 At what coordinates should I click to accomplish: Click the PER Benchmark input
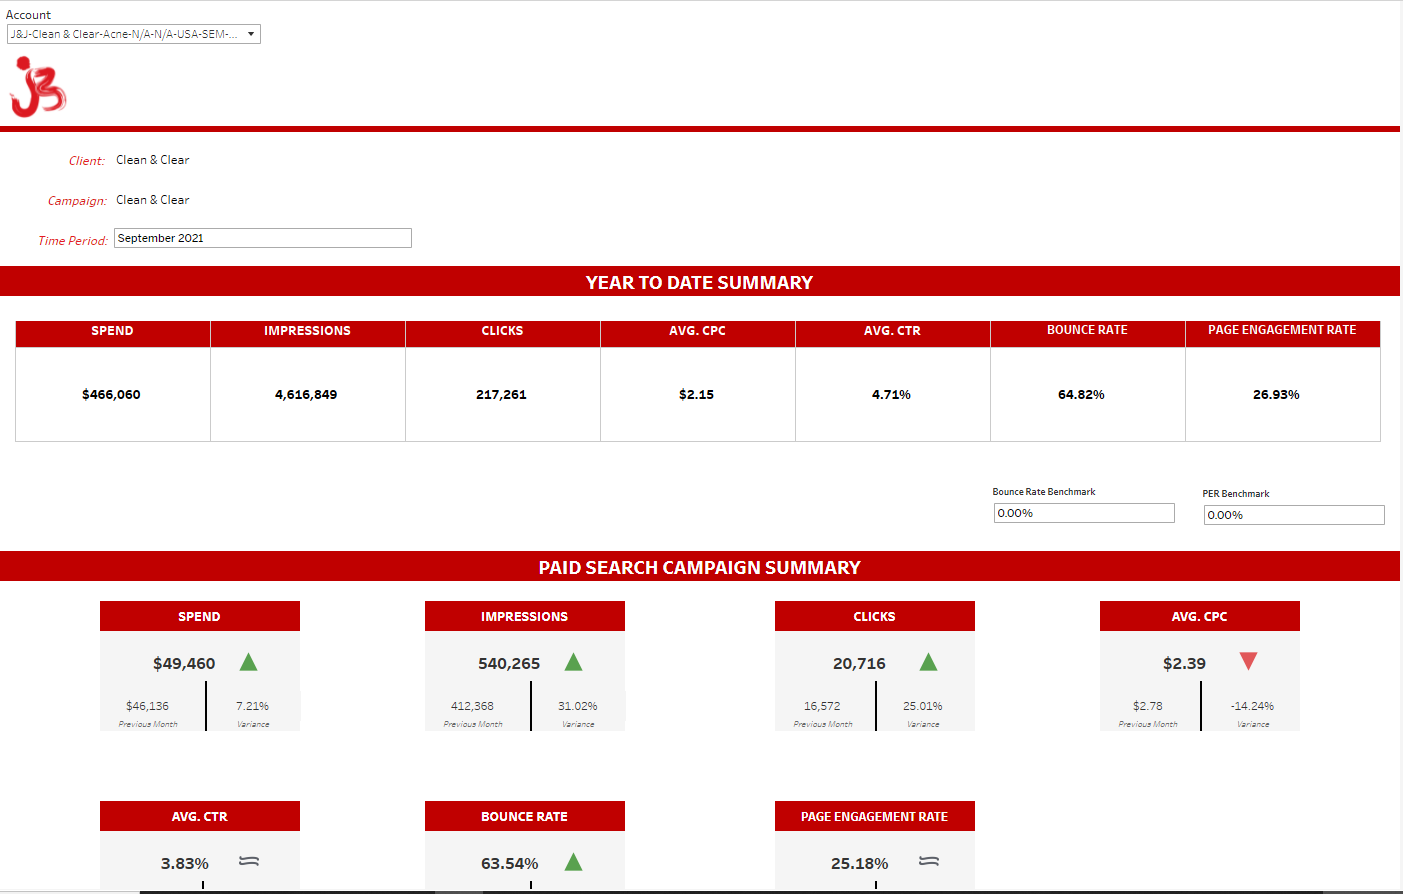[x=1294, y=515]
